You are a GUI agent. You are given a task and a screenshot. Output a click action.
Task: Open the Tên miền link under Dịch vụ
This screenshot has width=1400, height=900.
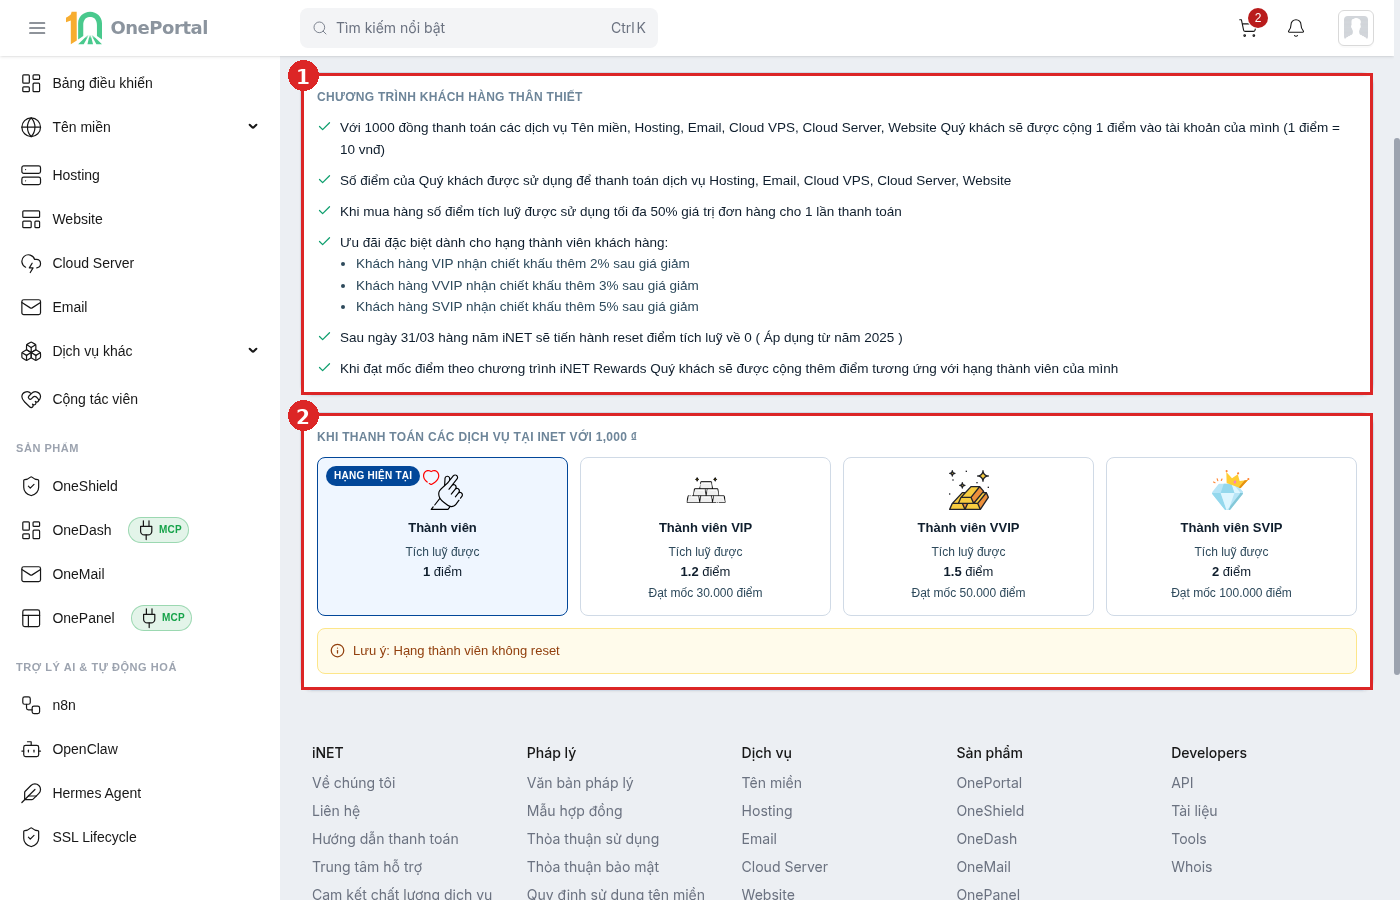(772, 783)
